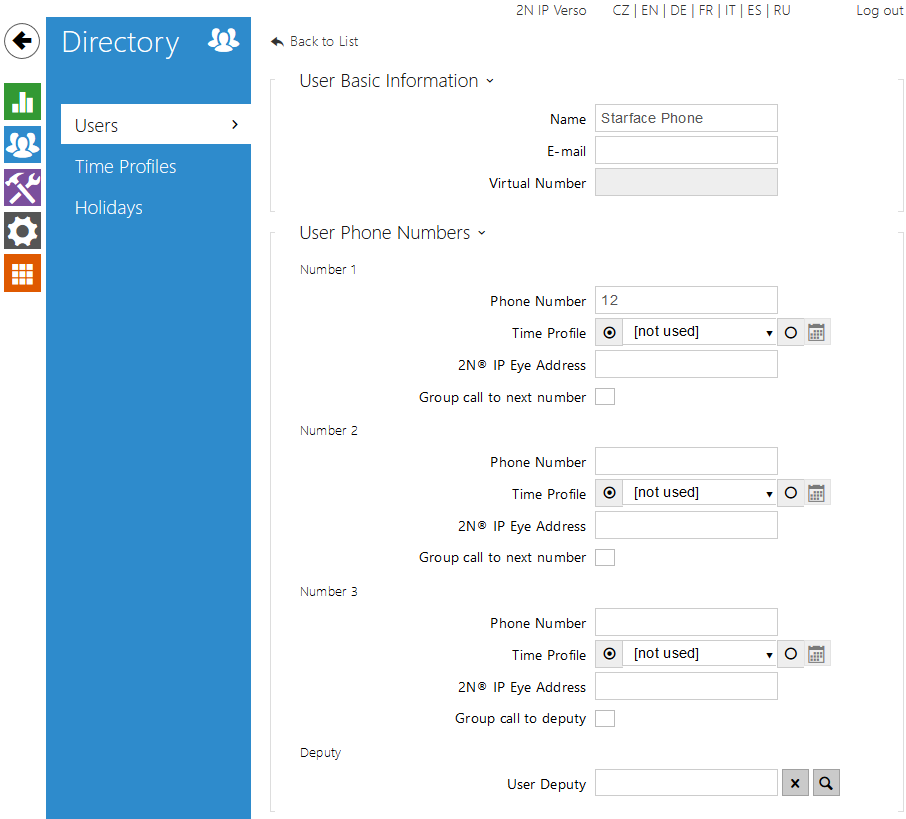The height and width of the screenshot is (819, 906).
Task: Open Time Profiles in the Directory menu
Action: point(126,167)
